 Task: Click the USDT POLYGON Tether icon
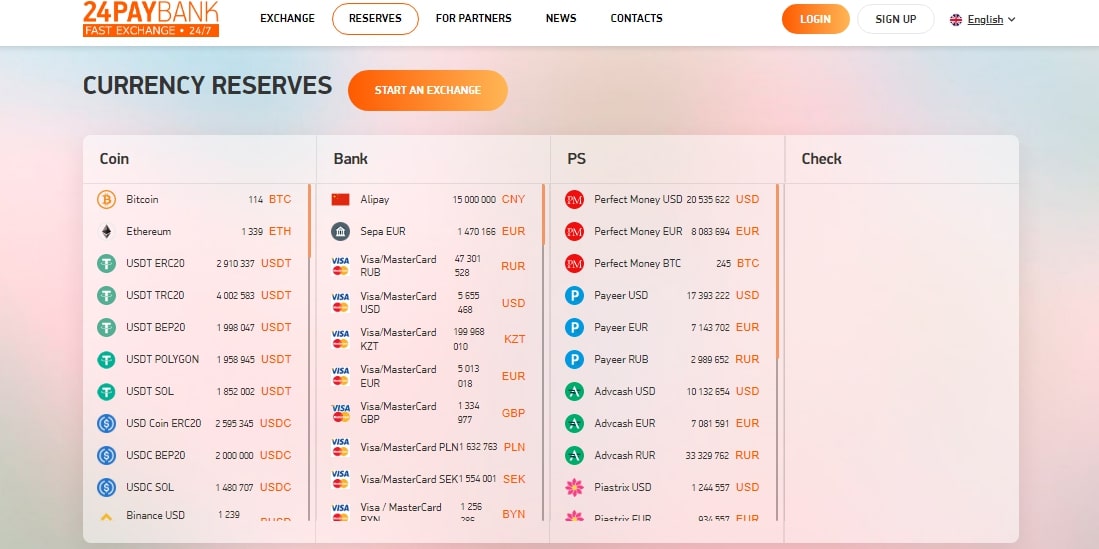point(107,360)
